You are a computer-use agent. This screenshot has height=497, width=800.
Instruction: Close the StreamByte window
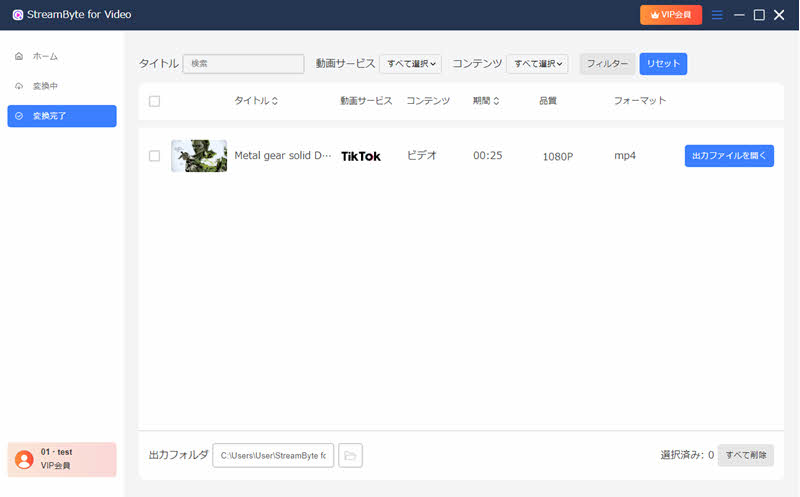point(779,15)
